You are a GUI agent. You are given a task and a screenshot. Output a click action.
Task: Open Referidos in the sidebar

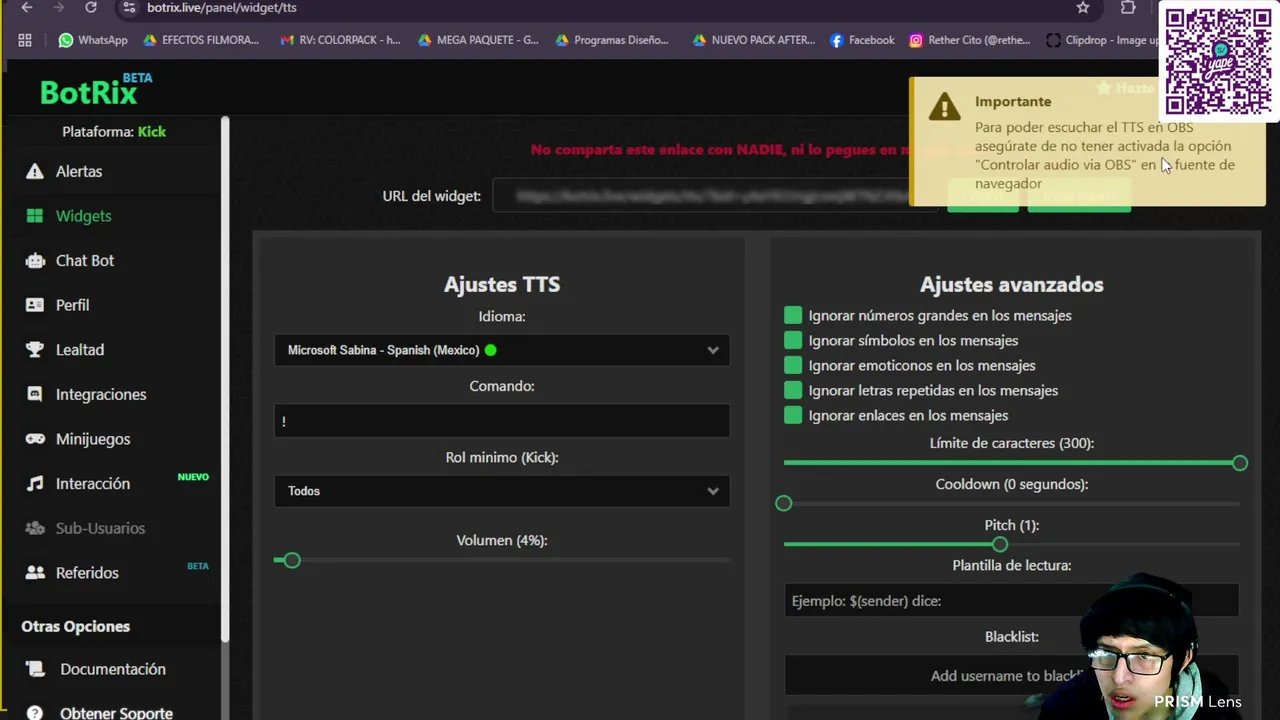pos(87,573)
